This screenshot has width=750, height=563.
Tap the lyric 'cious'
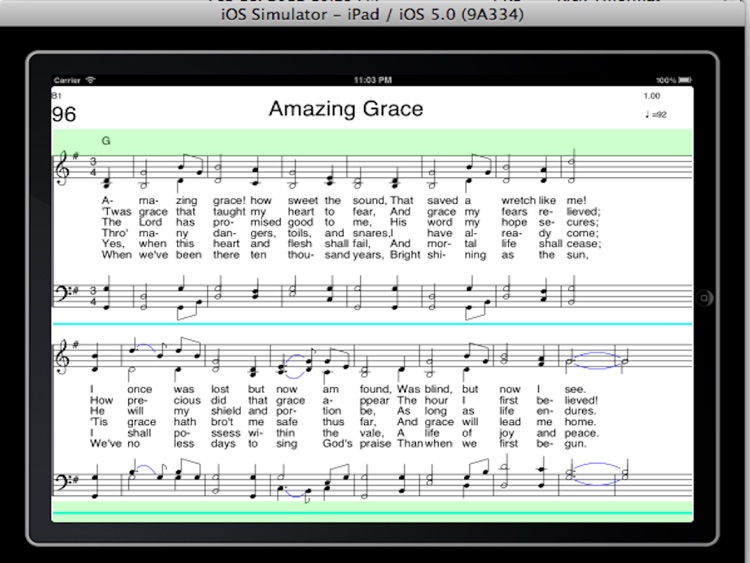(x=187, y=400)
